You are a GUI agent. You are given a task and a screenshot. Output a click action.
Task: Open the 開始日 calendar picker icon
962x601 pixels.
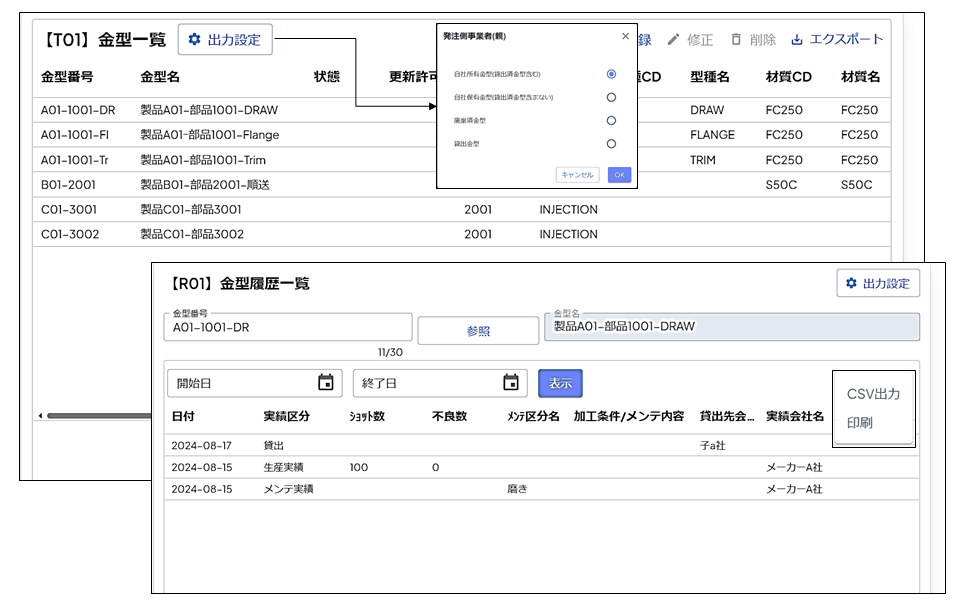326,383
